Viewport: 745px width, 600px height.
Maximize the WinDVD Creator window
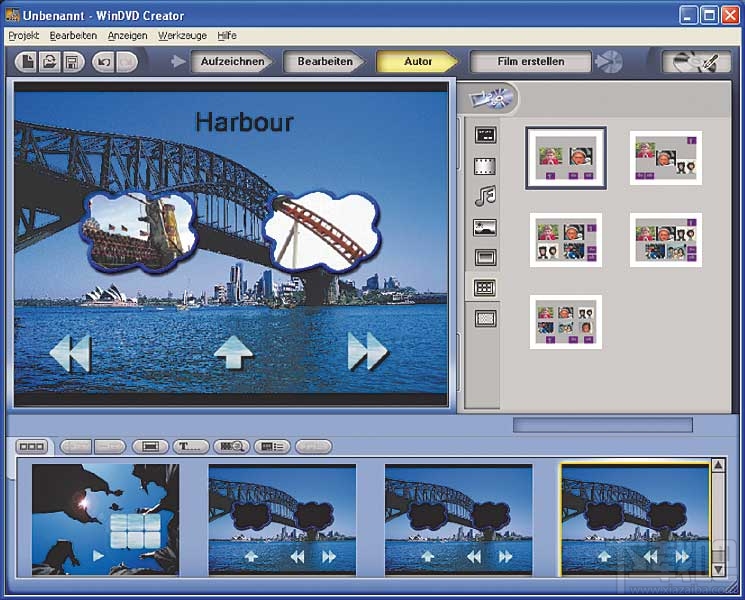(709, 16)
